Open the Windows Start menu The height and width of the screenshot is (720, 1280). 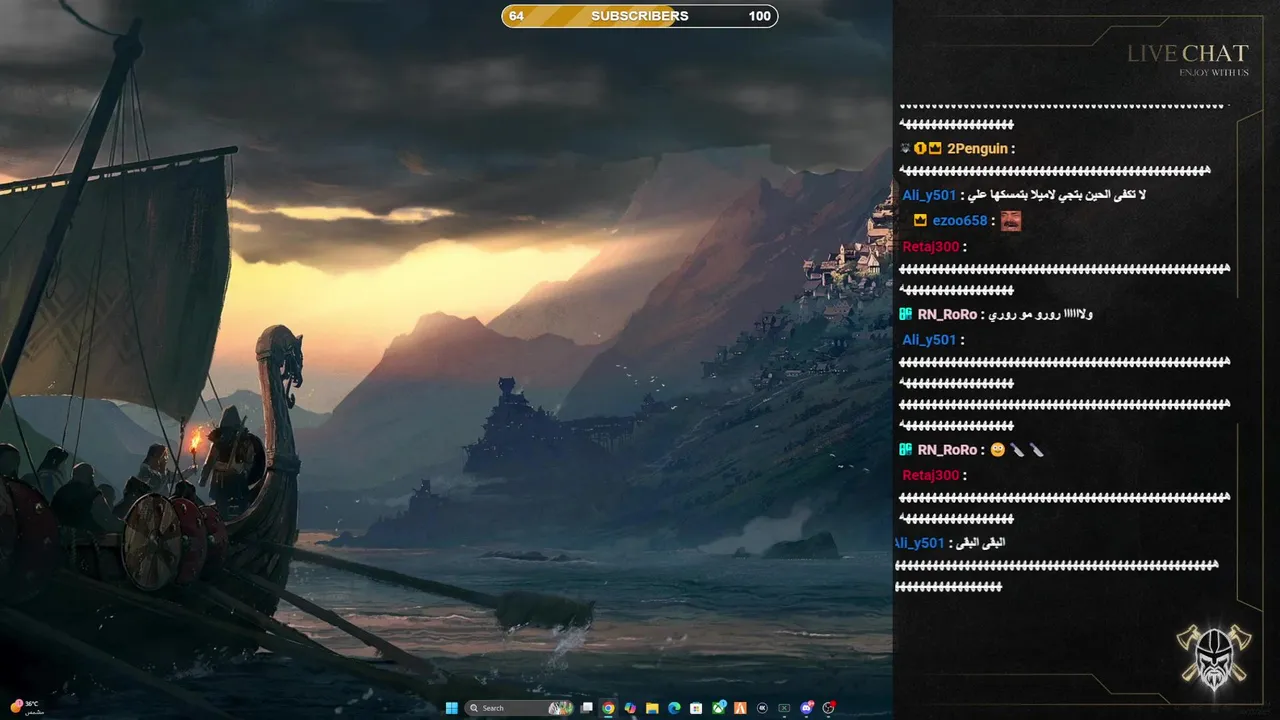pos(452,708)
